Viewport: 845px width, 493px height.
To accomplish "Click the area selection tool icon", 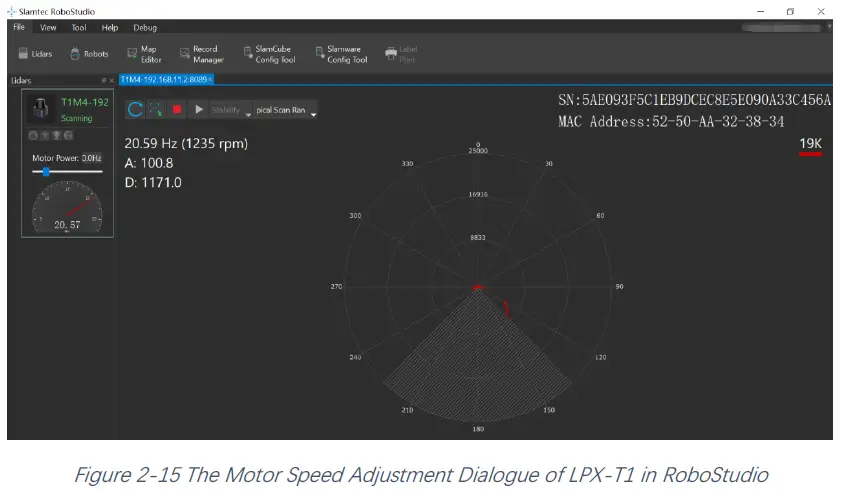I will (155, 109).
